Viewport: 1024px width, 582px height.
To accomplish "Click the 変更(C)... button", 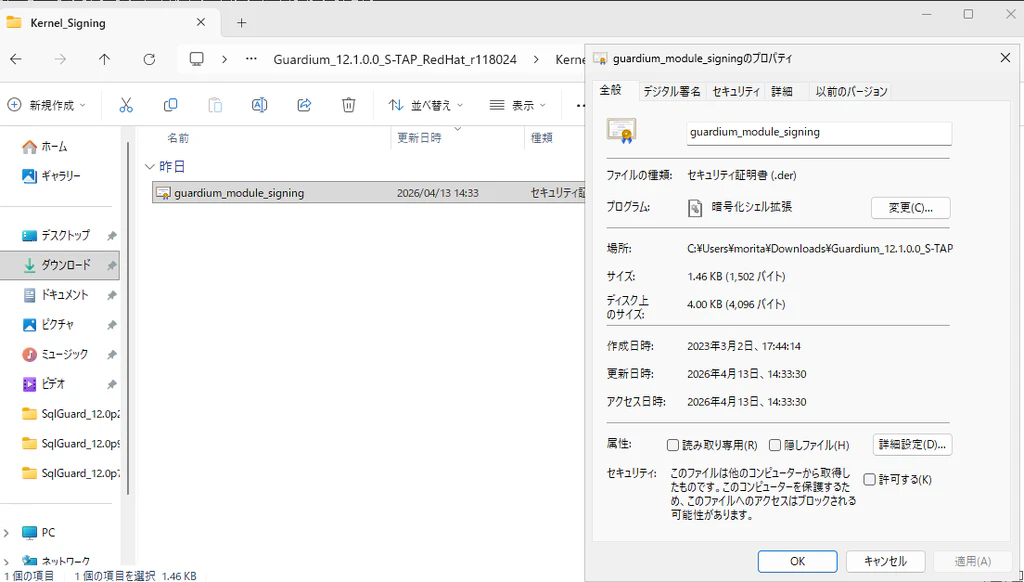I will tap(910, 208).
